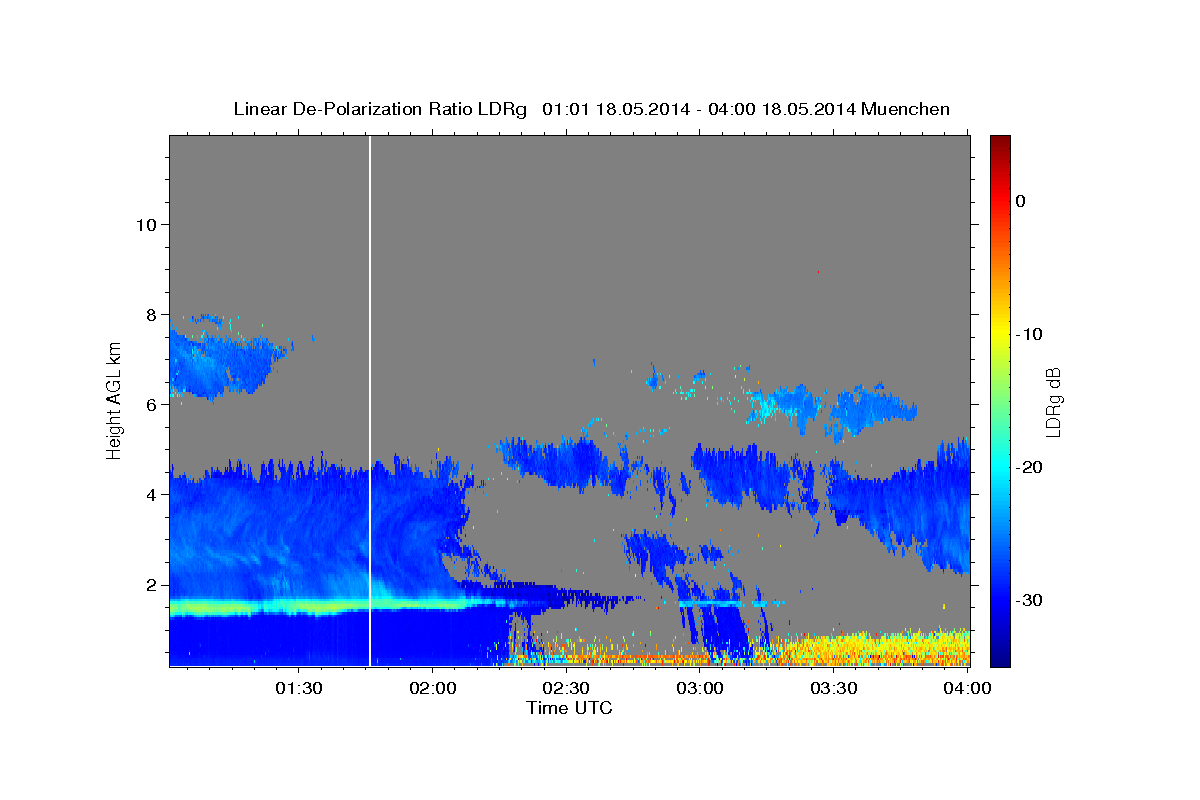
Task: Click the start date '01:01 18.05.2014' in title
Action: (616, 109)
